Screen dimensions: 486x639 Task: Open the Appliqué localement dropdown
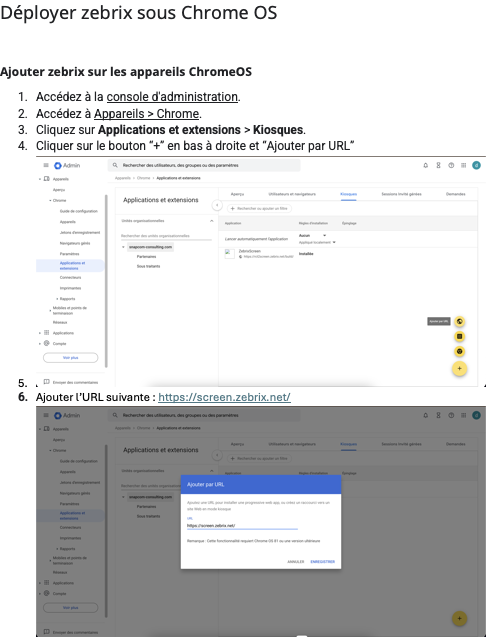click(x=317, y=242)
